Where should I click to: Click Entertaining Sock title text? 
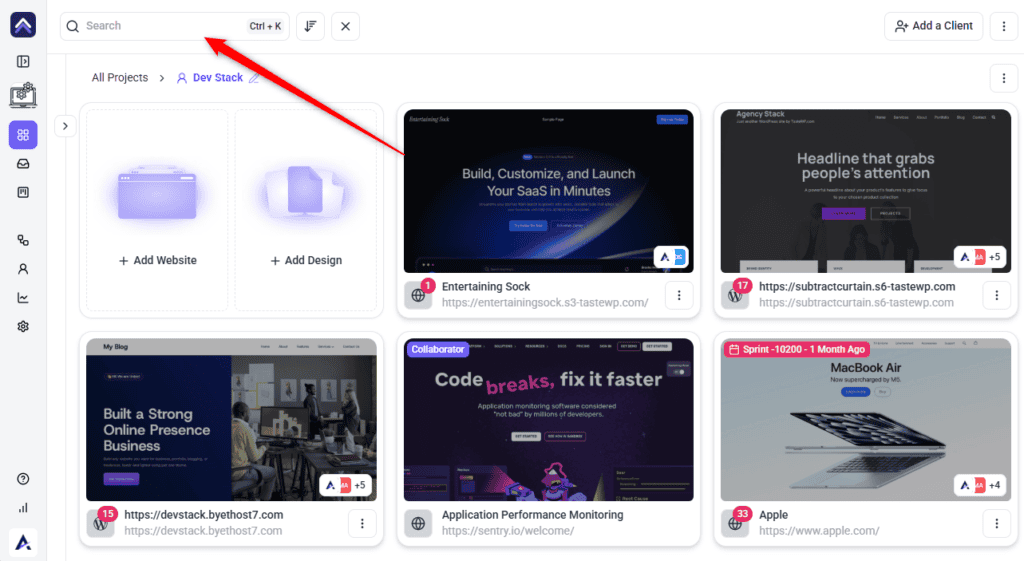click(x=486, y=287)
